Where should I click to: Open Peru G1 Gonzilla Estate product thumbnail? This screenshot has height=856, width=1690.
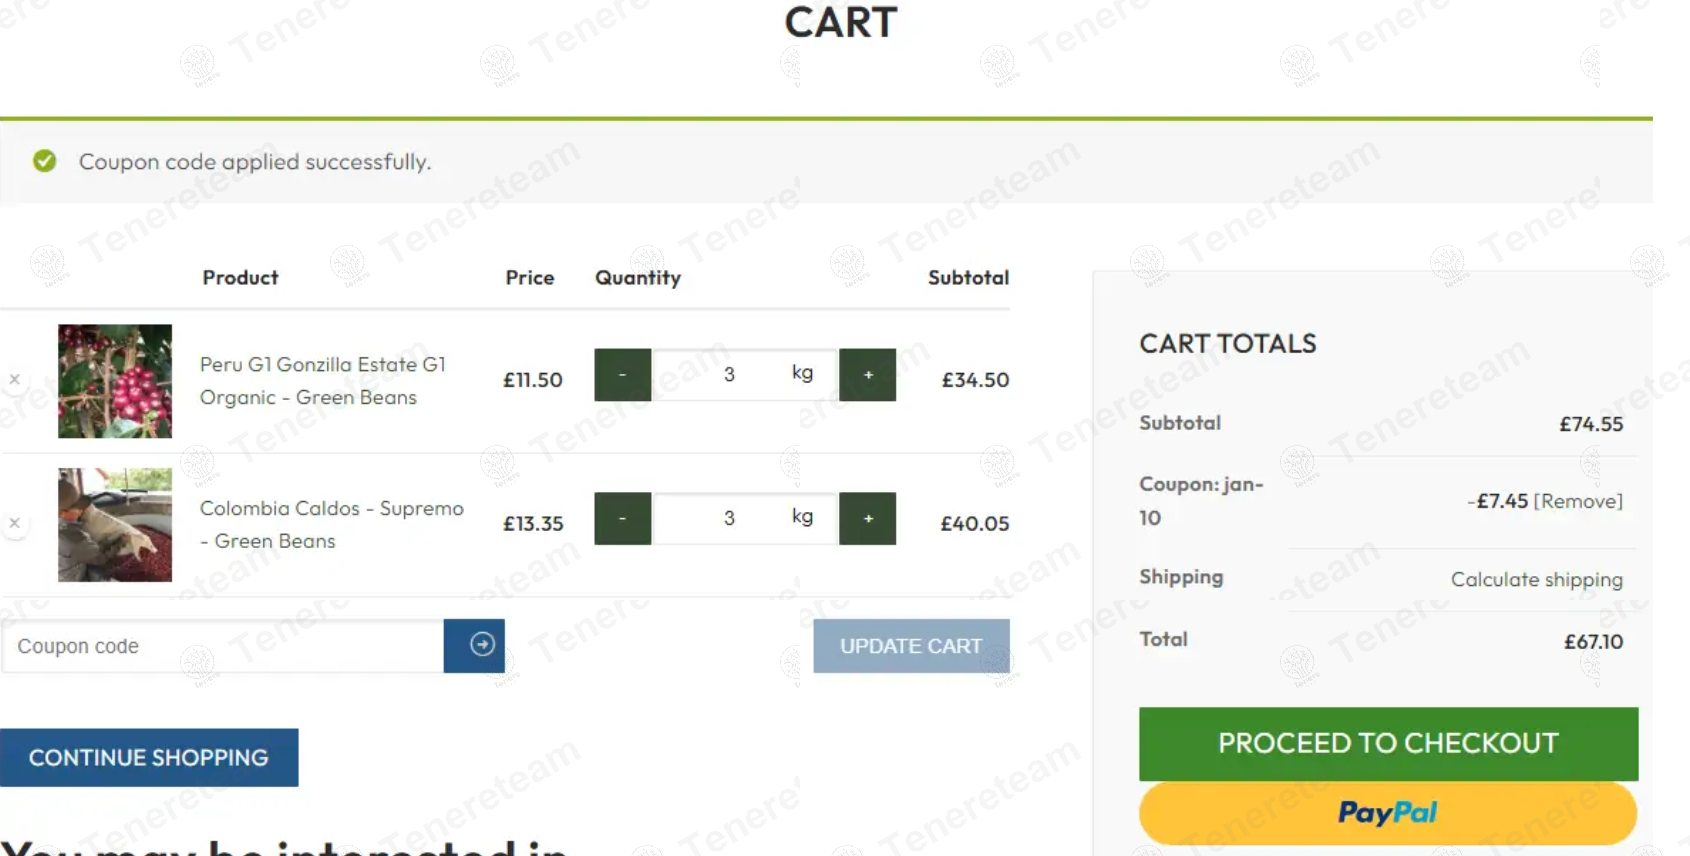[x=115, y=381]
